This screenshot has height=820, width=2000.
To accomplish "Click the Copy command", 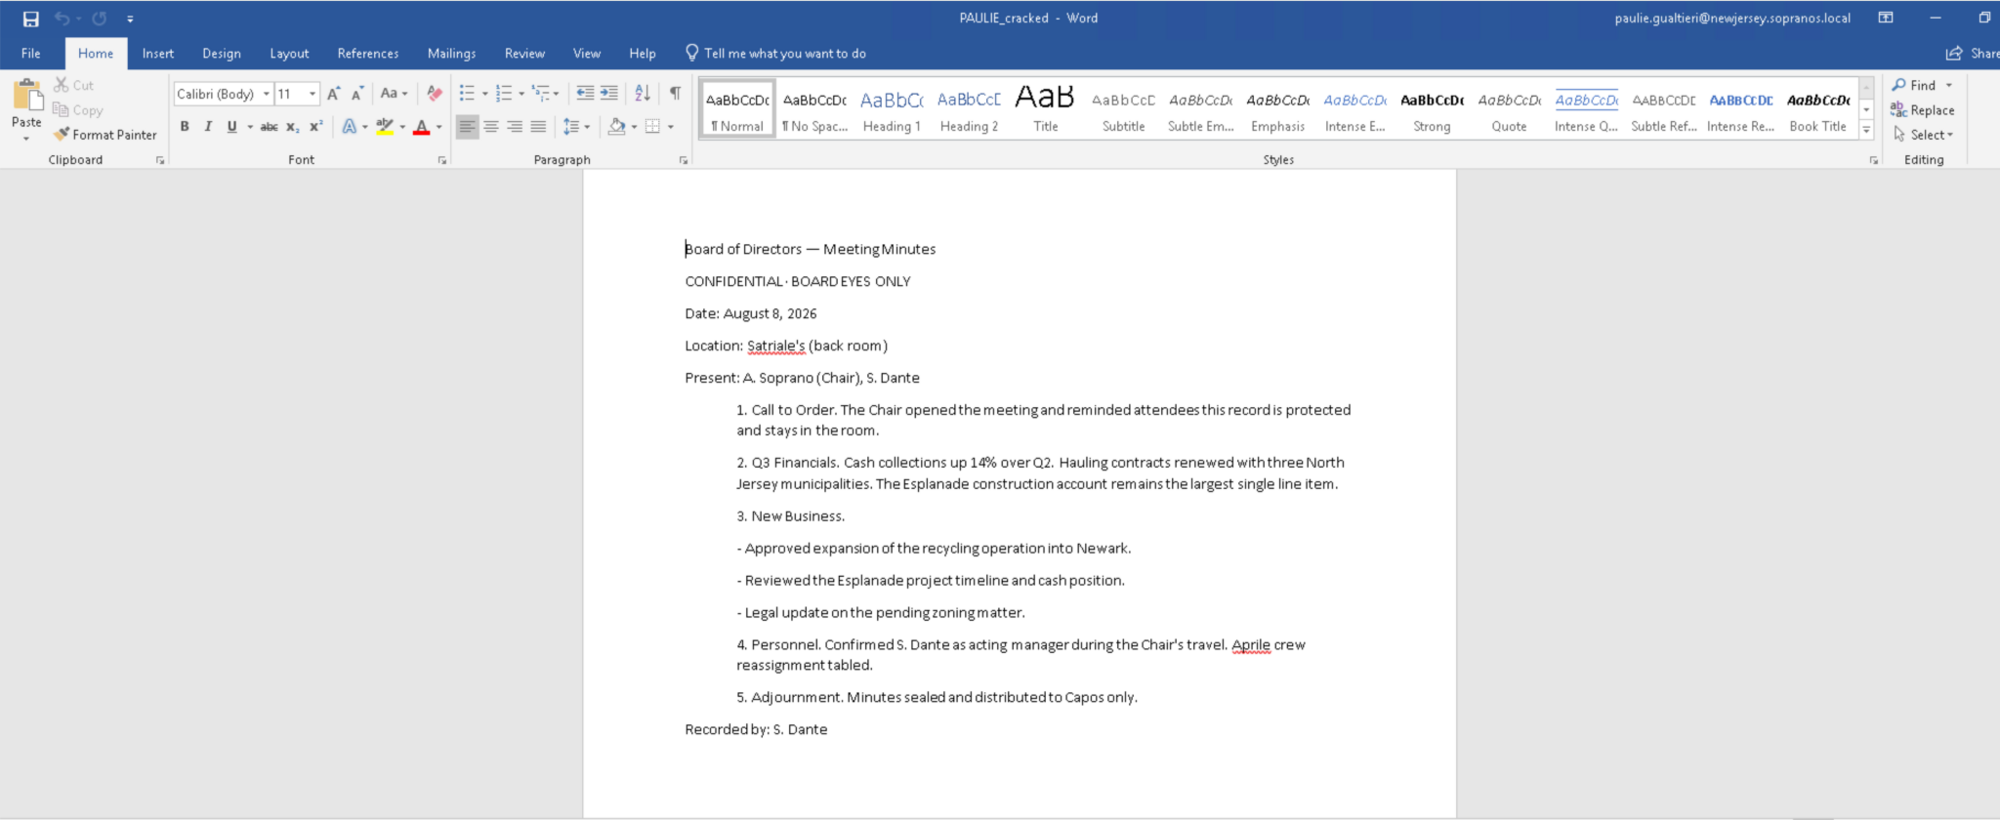I will tap(78, 110).
